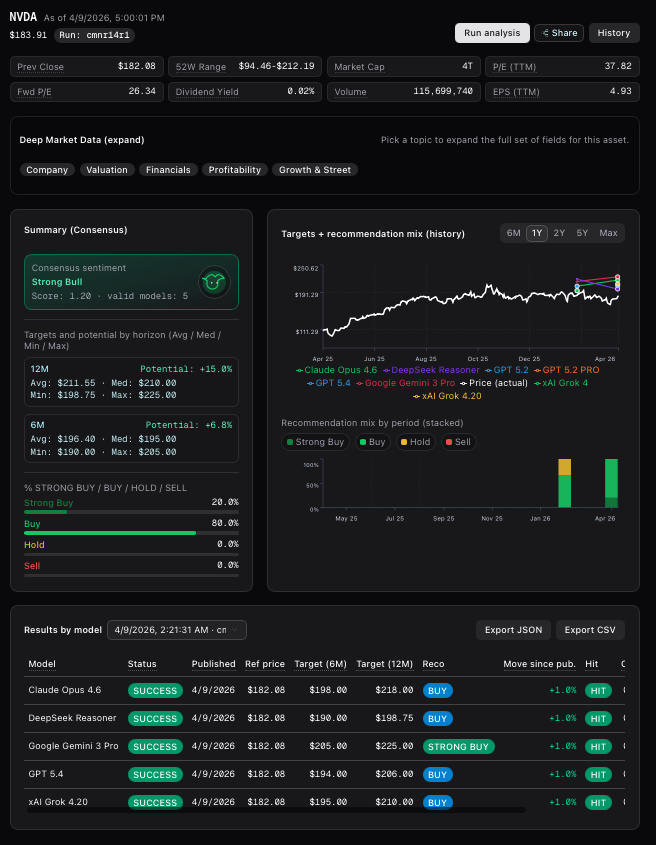
Task: Toggle Hold recommendation filter chip
Action: [x=416, y=442]
